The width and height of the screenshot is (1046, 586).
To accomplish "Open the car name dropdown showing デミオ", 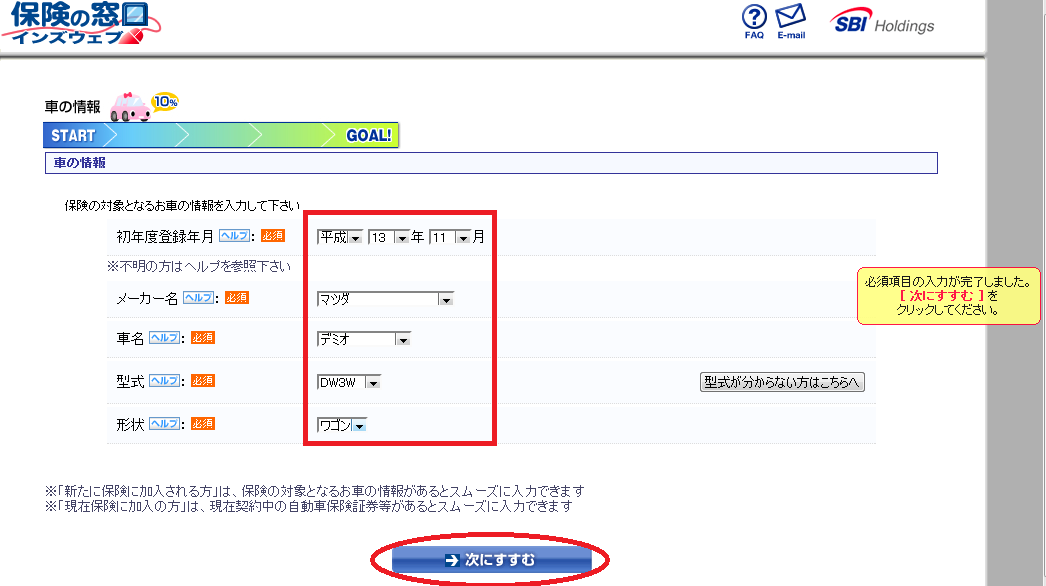I will coord(364,340).
